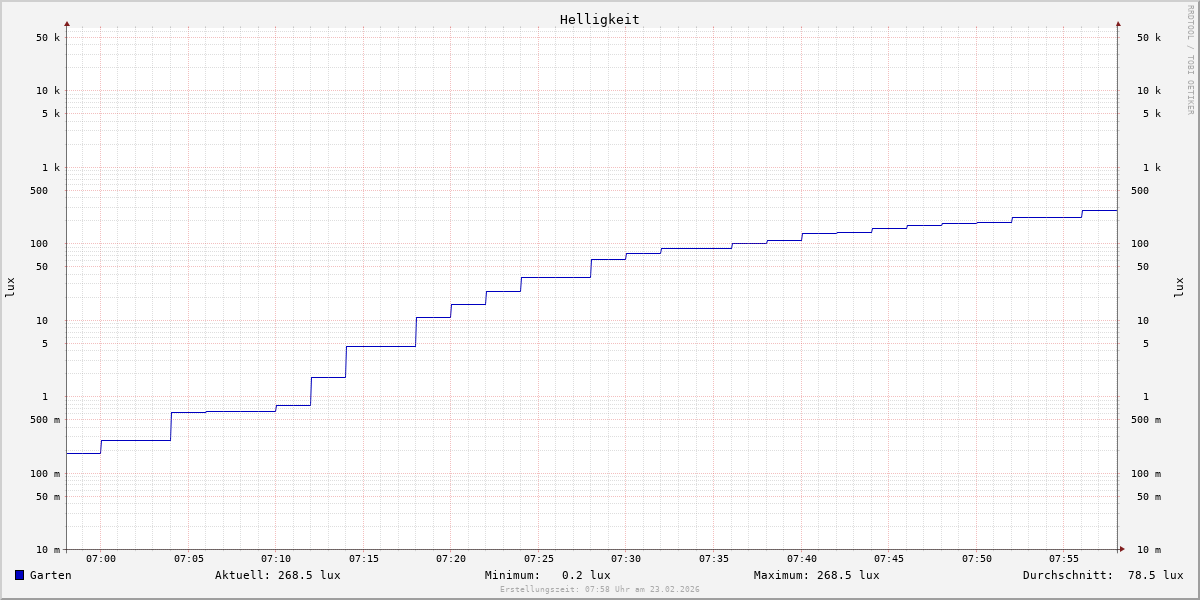Screen dimensions: 1200x600
Task: Click the 07:00 time axis label
Action: tap(101, 559)
